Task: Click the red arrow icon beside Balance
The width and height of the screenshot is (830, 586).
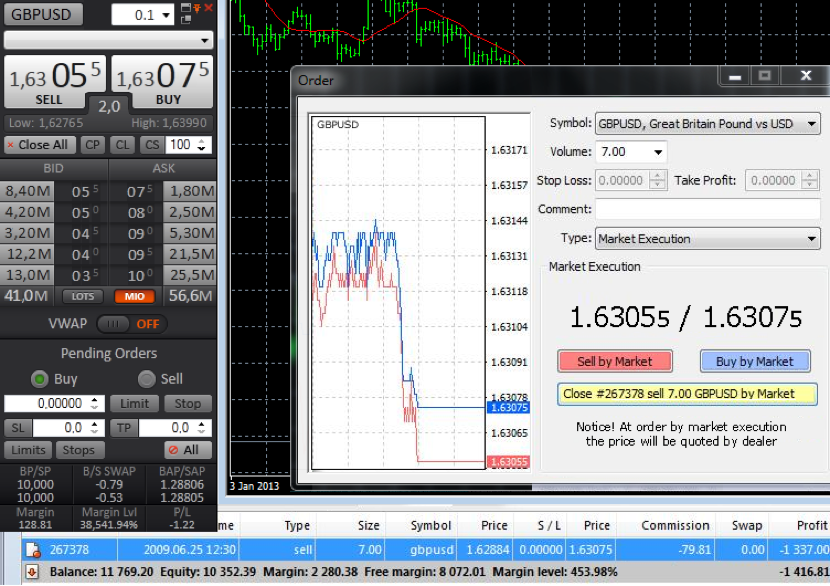Action: (x=31, y=572)
